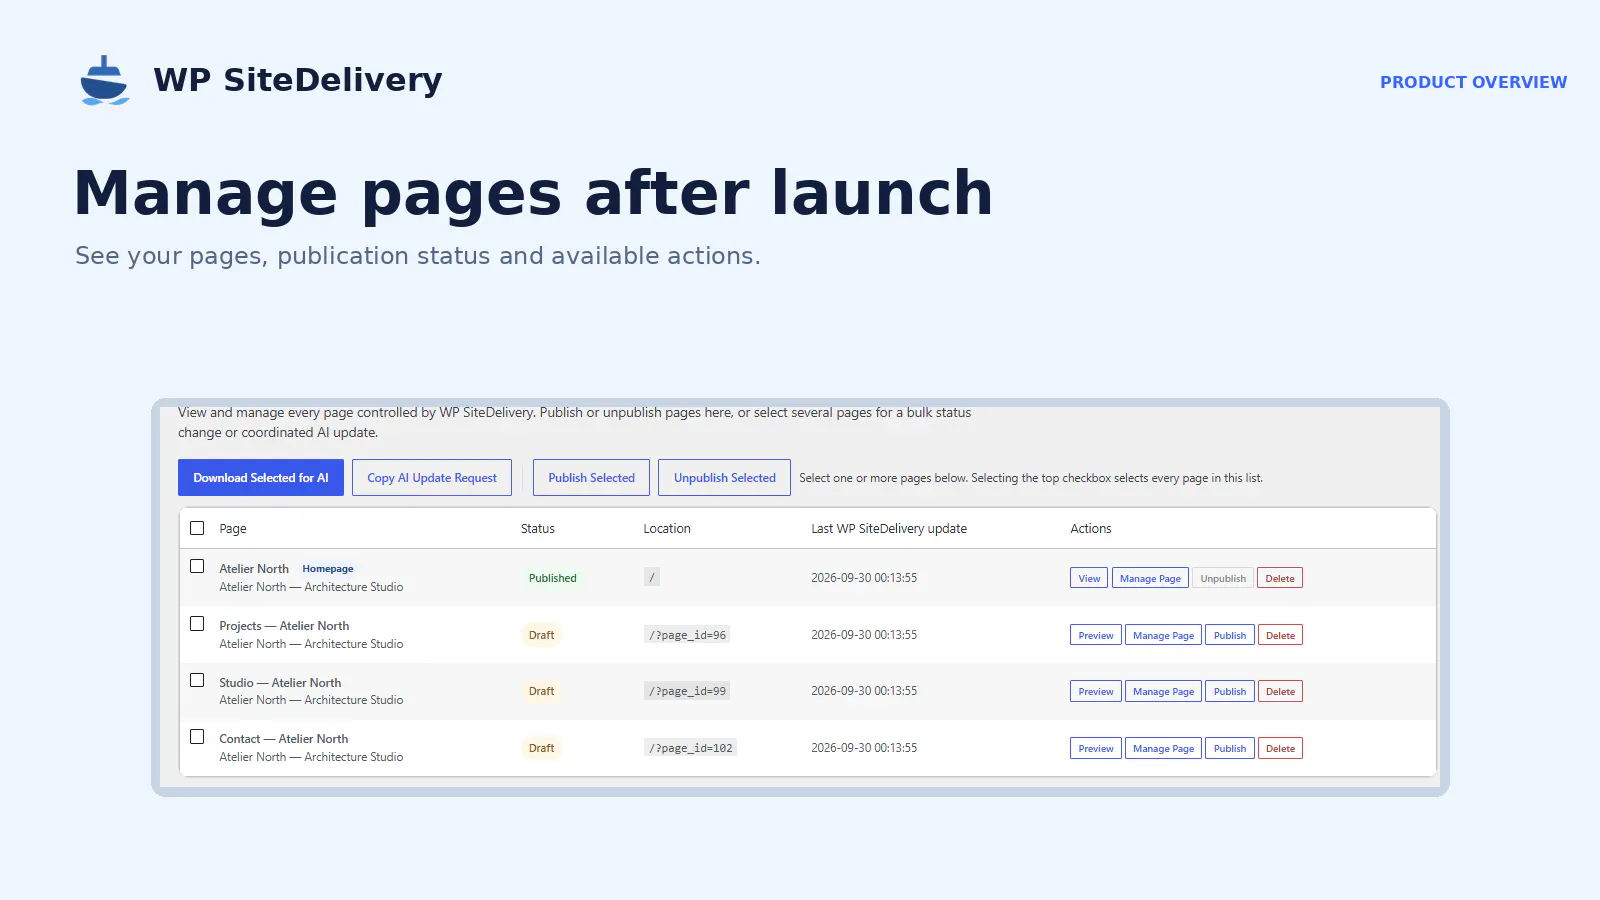The image size is (1600, 900).
Task: View the Atelier North homepage
Action: [x=1089, y=578]
